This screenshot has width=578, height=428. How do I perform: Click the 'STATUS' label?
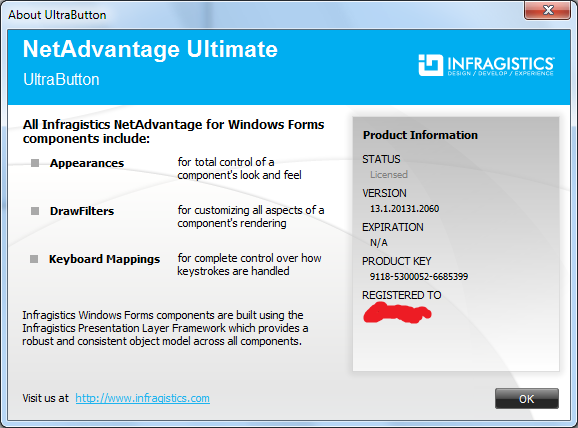[x=381, y=159]
